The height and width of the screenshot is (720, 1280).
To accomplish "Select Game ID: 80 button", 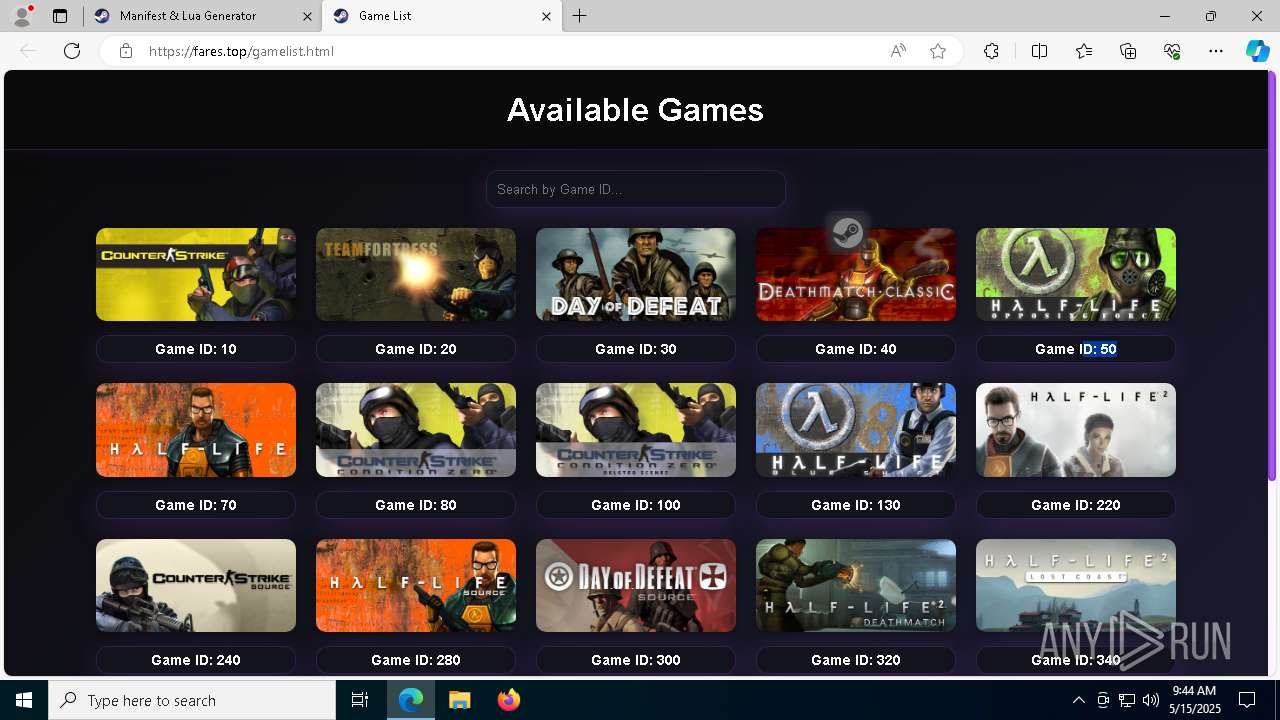I will click(416, 505).
